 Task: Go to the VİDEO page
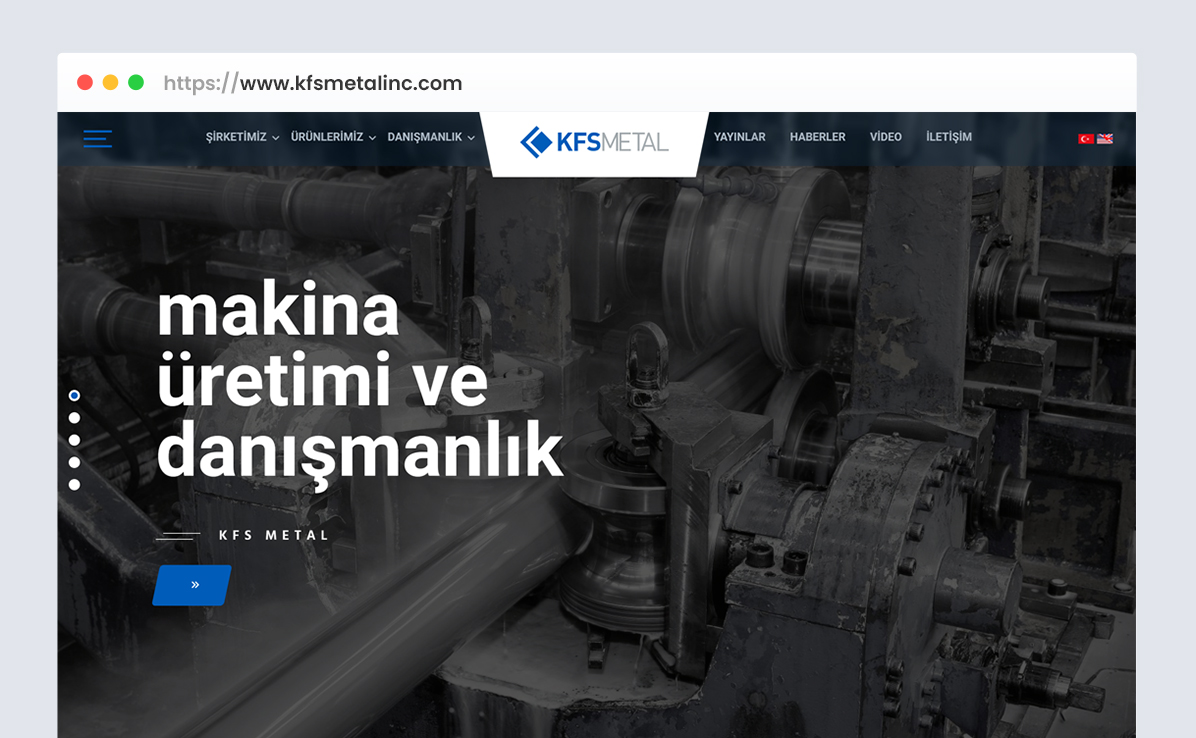(885, 137)
